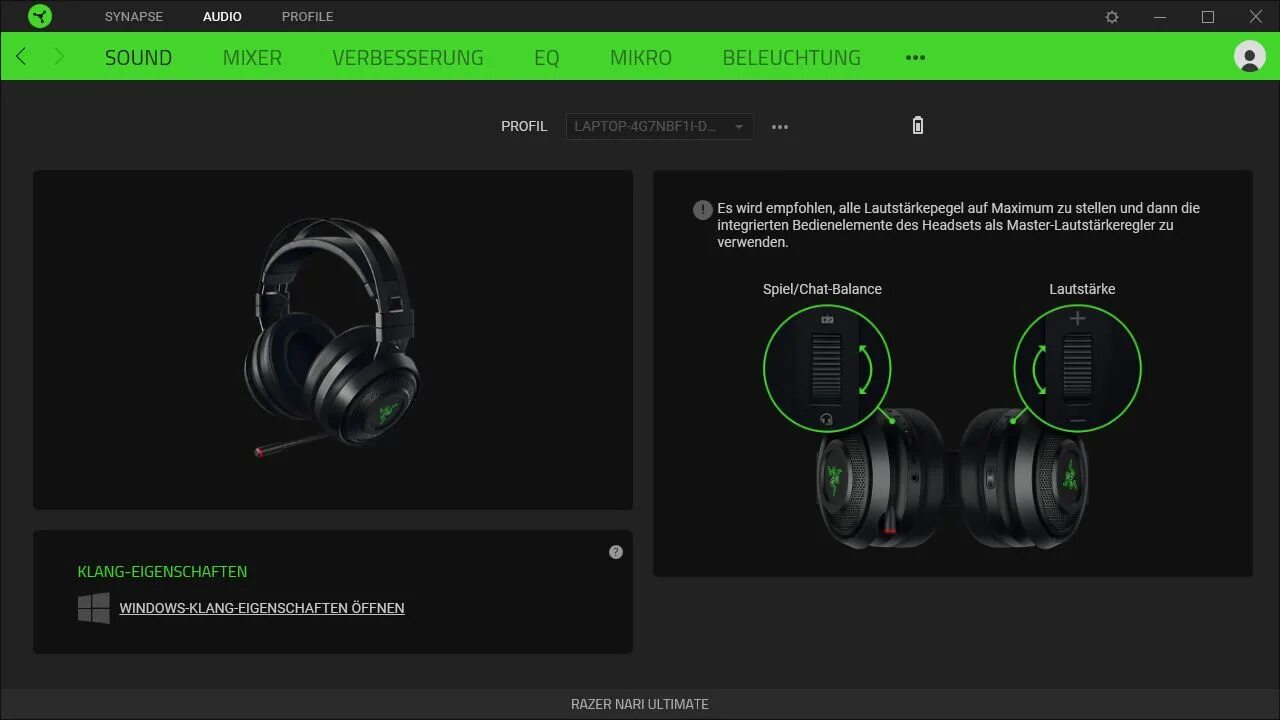Click the Razer logo icon

[40, 16]
